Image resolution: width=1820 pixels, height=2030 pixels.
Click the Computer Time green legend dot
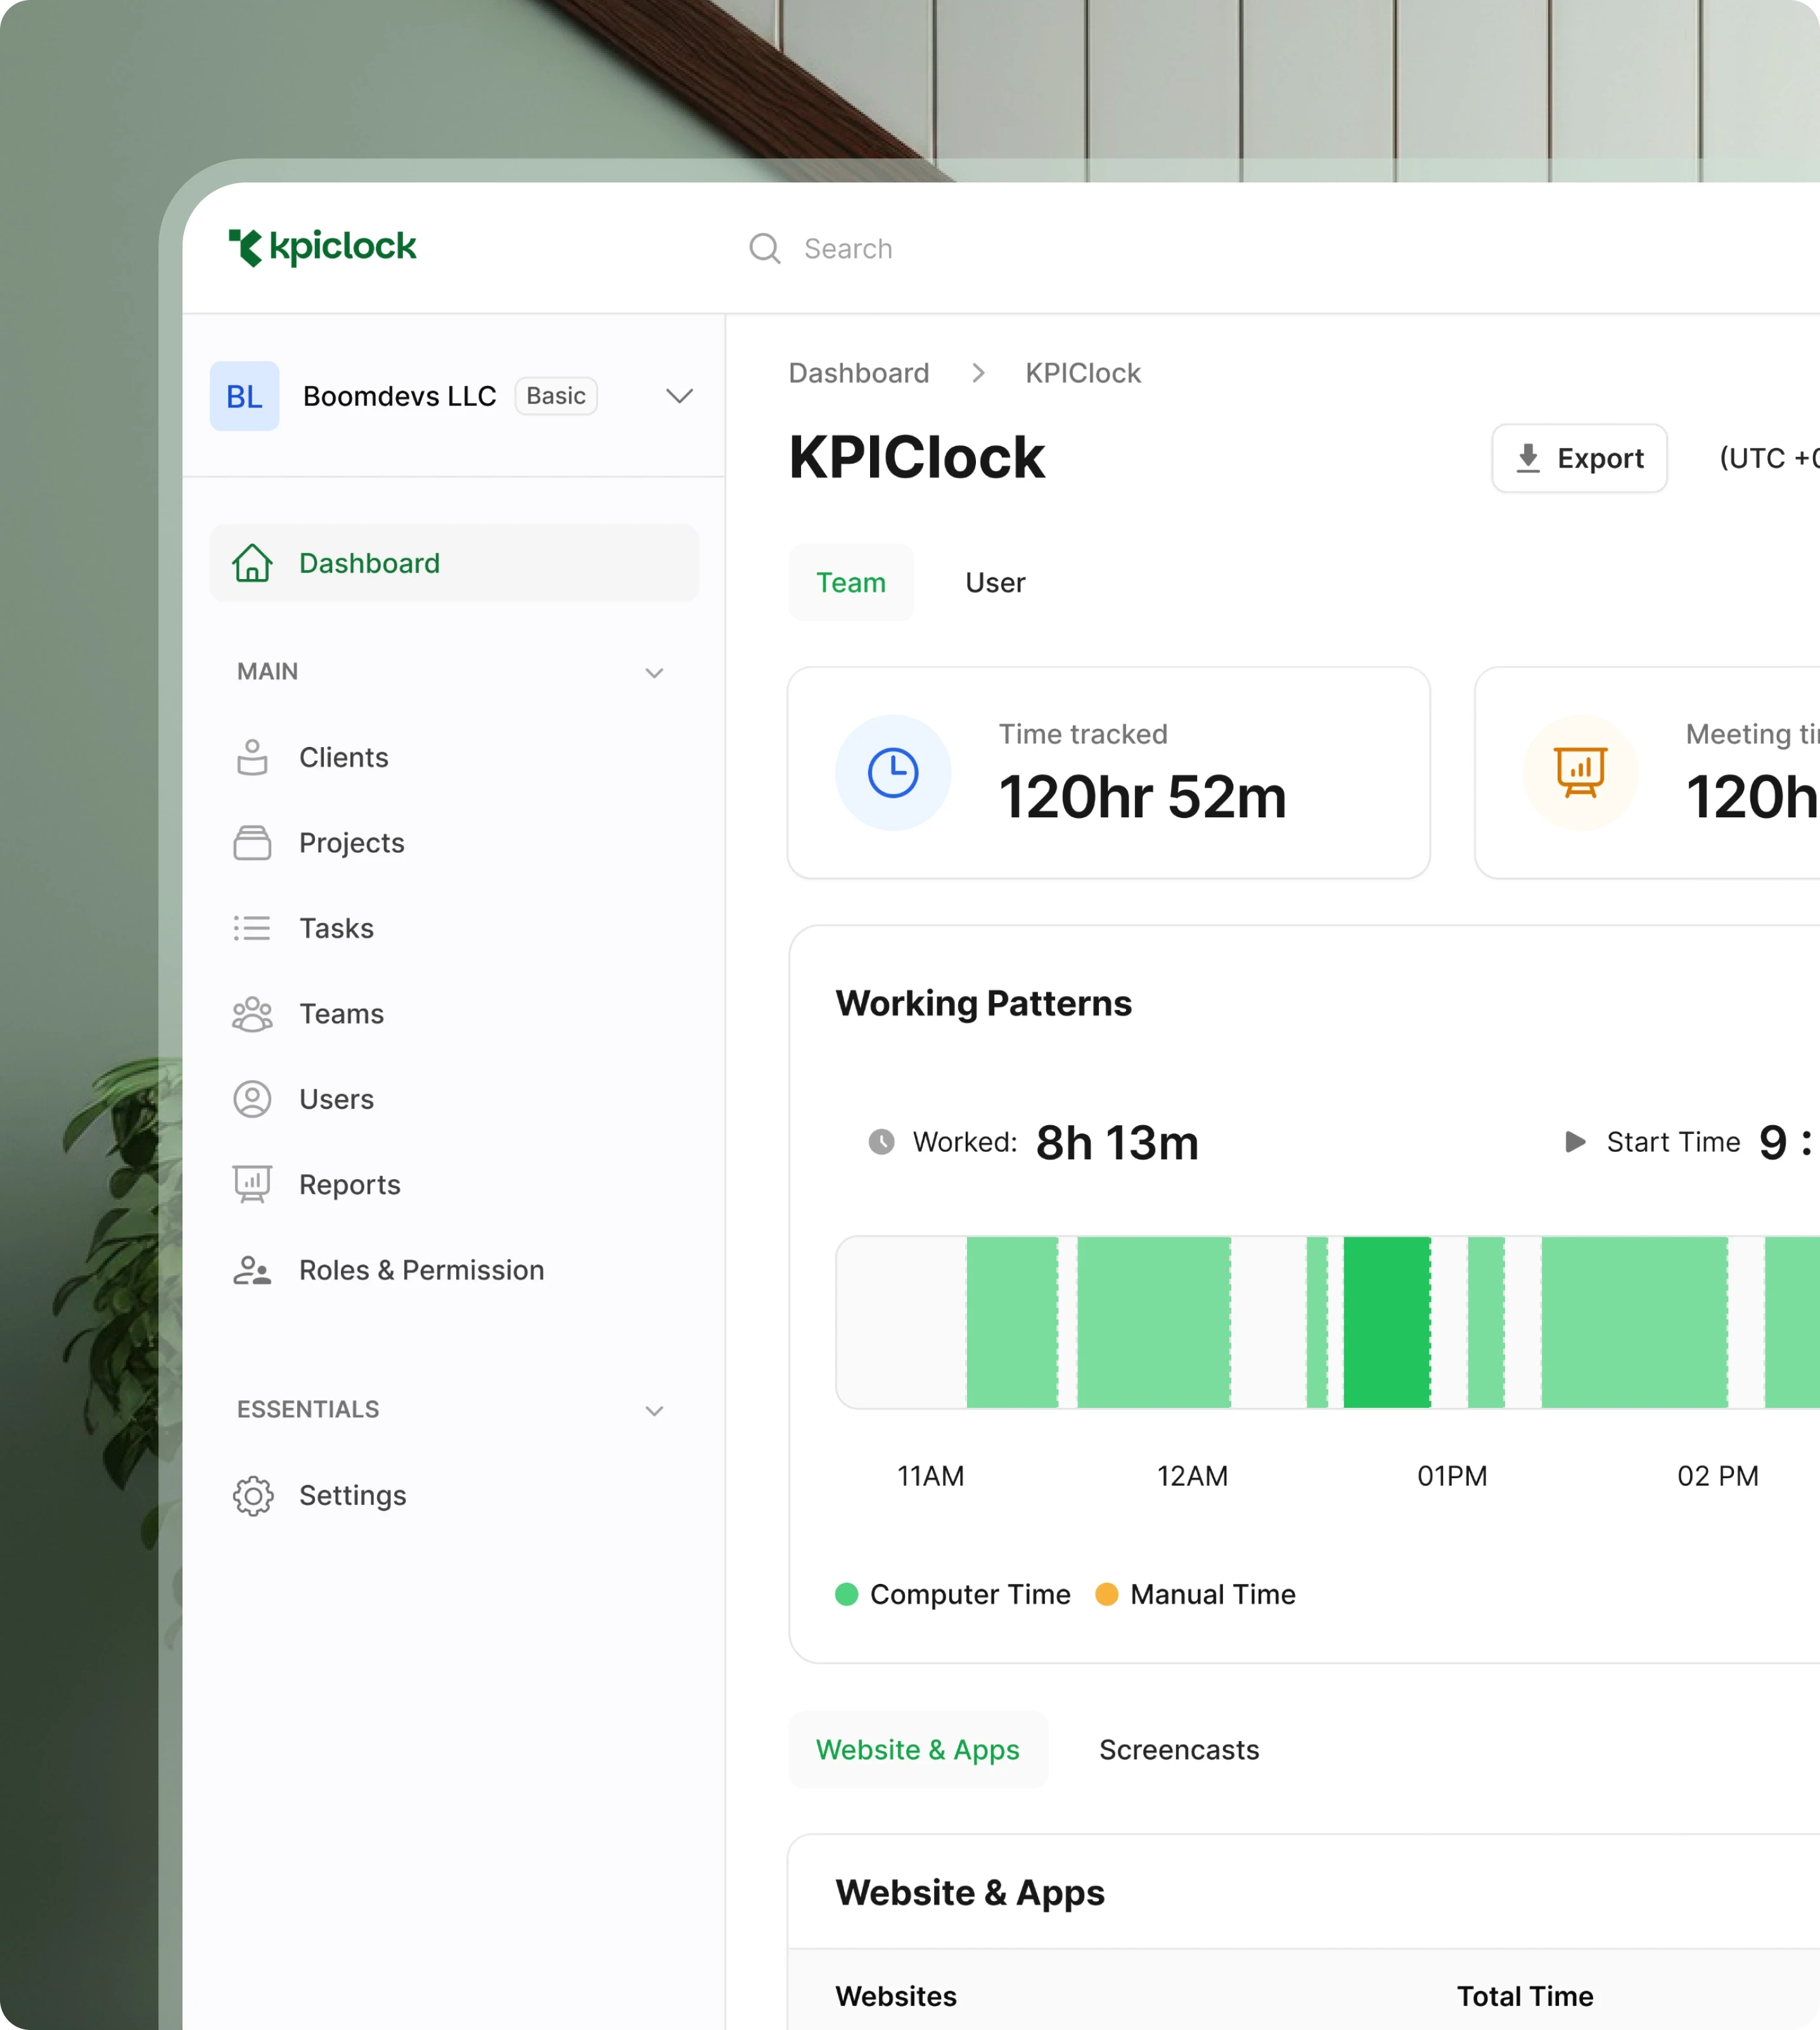click(x=847, y=1594)
